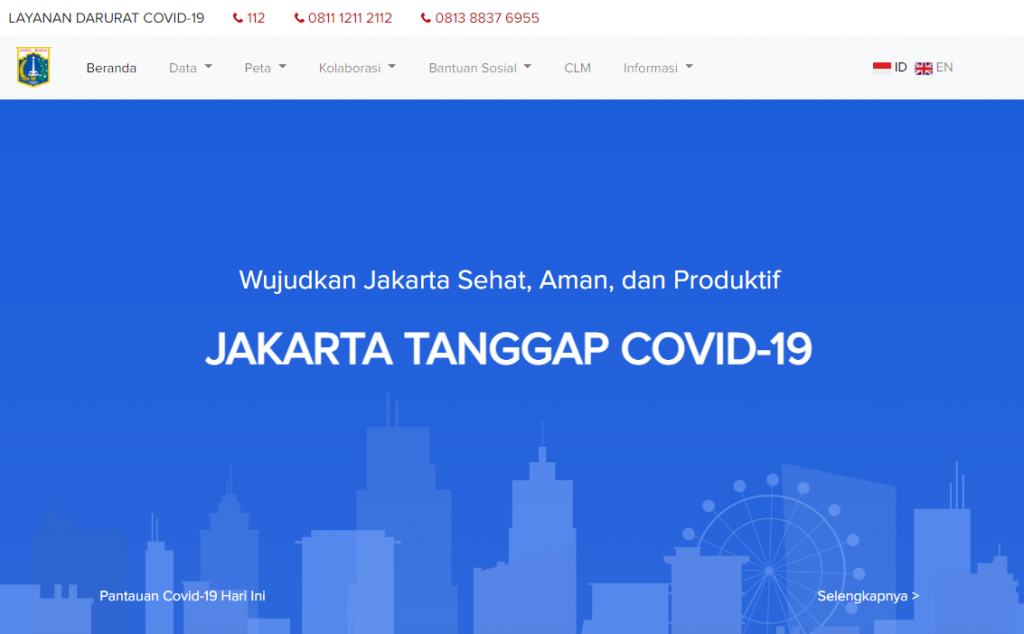
Task: Call hotline 0813 8837 6955
Action: (x=487, y=18)
